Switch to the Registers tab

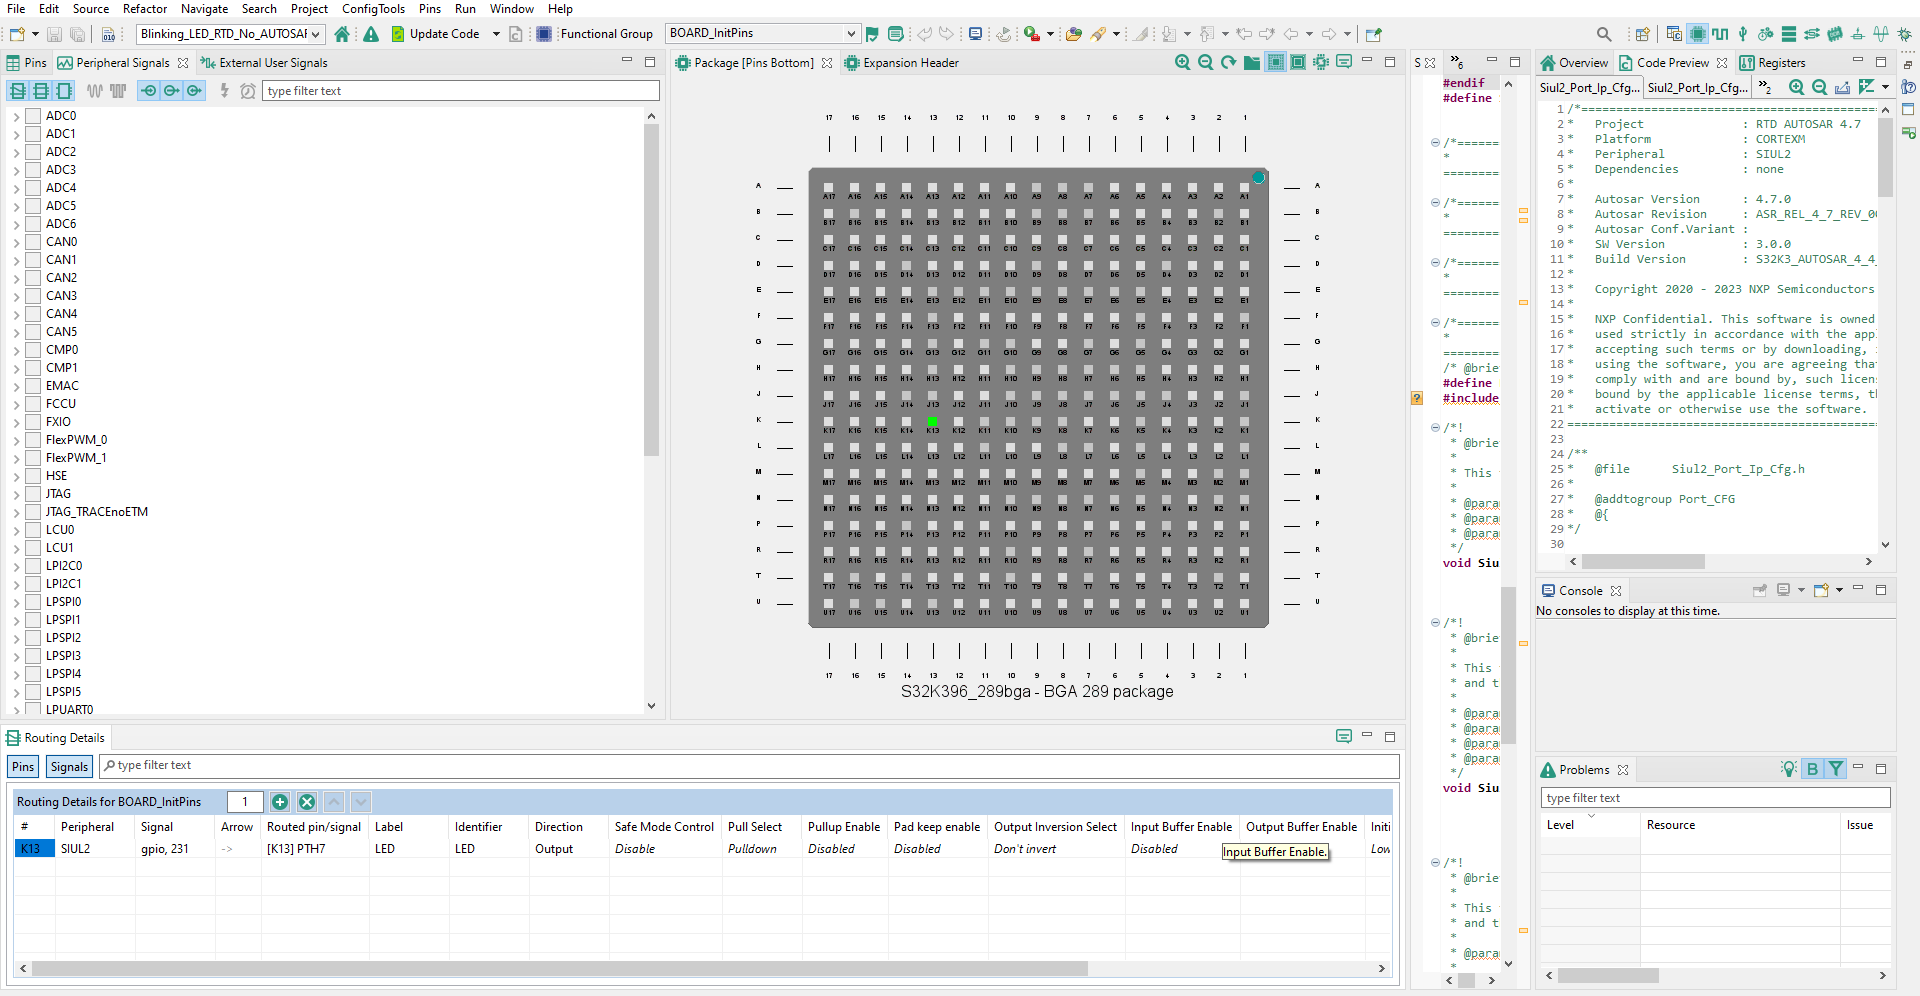click(x=1780, y=63)
